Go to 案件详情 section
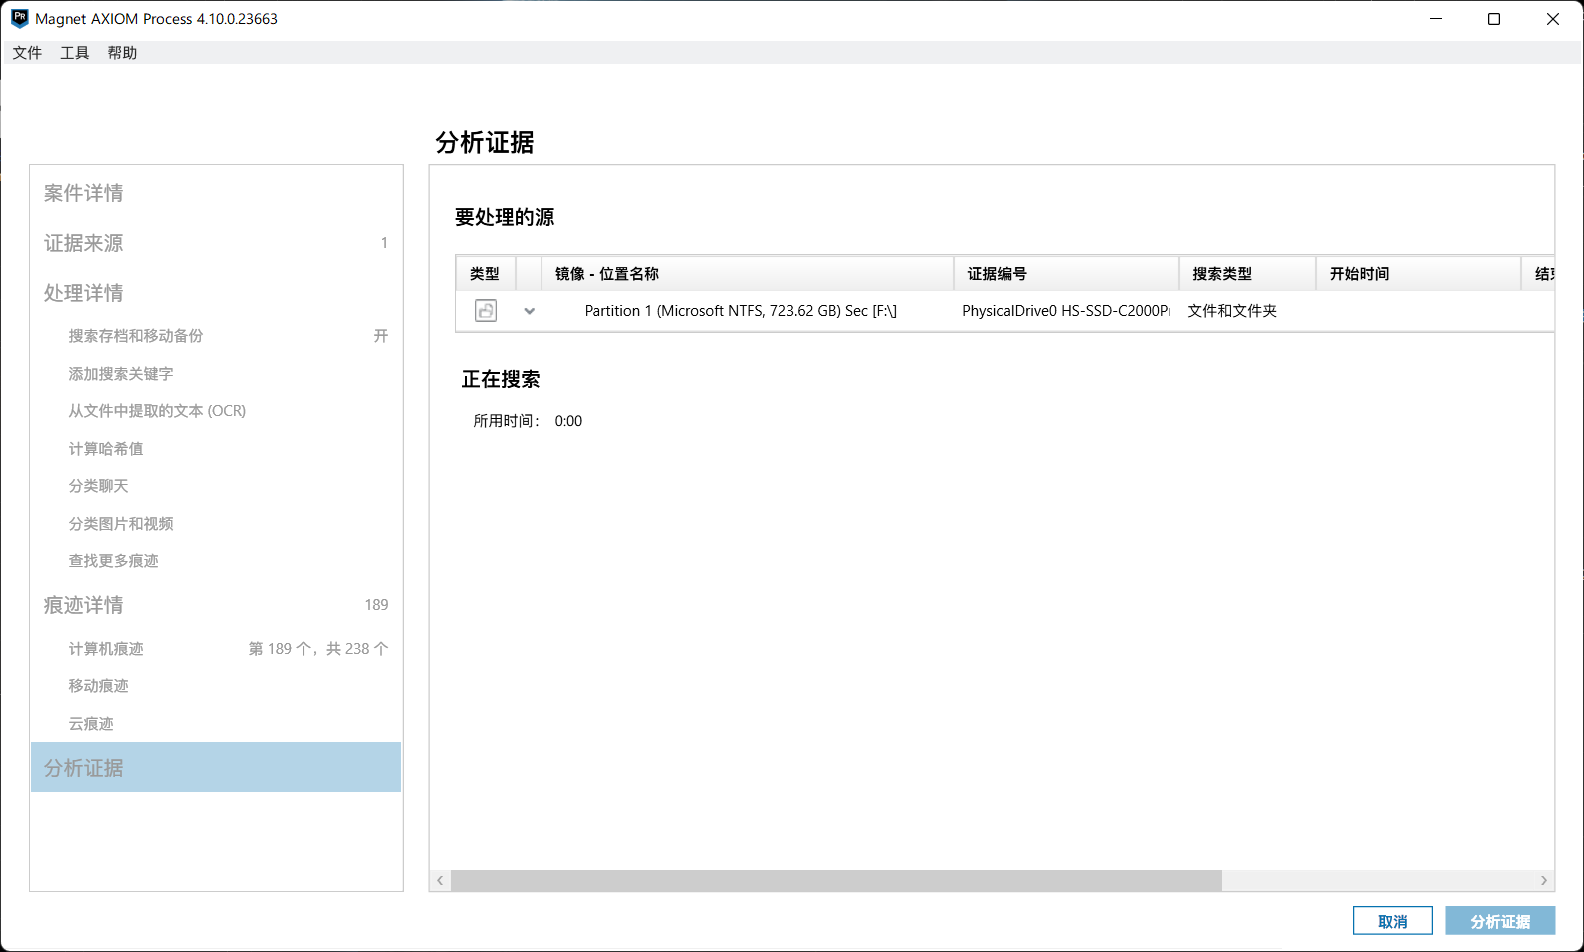The height and width of the screenshot is (952, 1584). pyautogui.click(x=84, y=193)
